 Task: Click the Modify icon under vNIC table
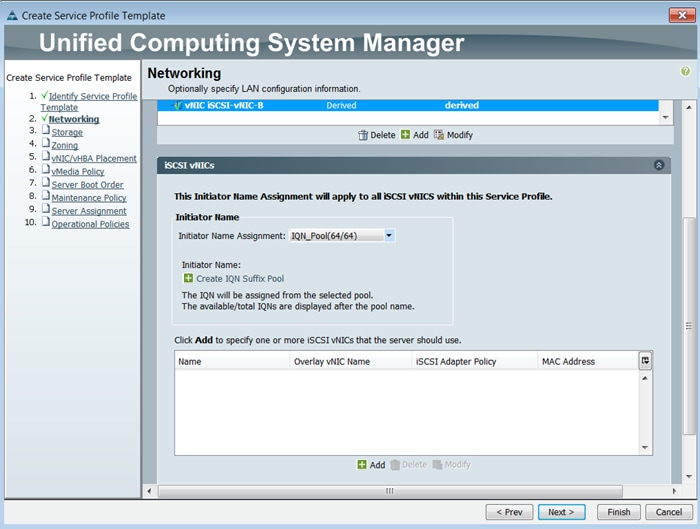tap(439, 135)
